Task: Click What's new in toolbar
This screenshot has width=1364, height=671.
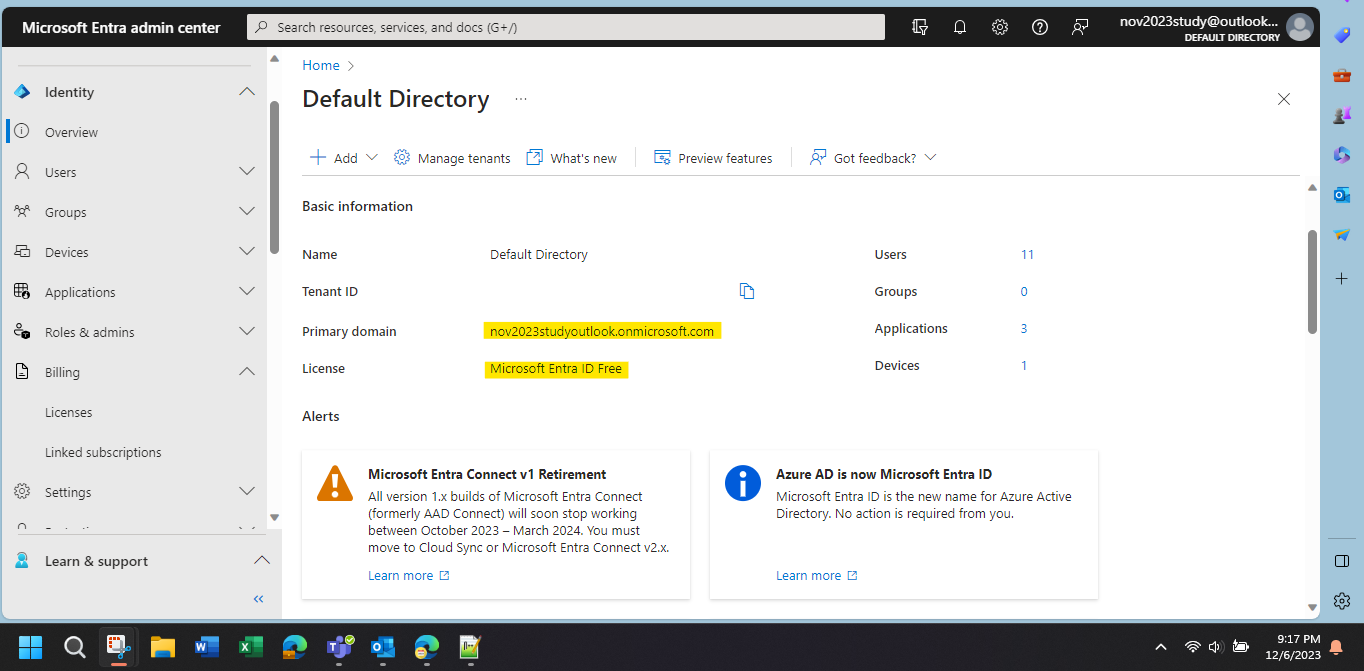Action: (x=572, y=158)
